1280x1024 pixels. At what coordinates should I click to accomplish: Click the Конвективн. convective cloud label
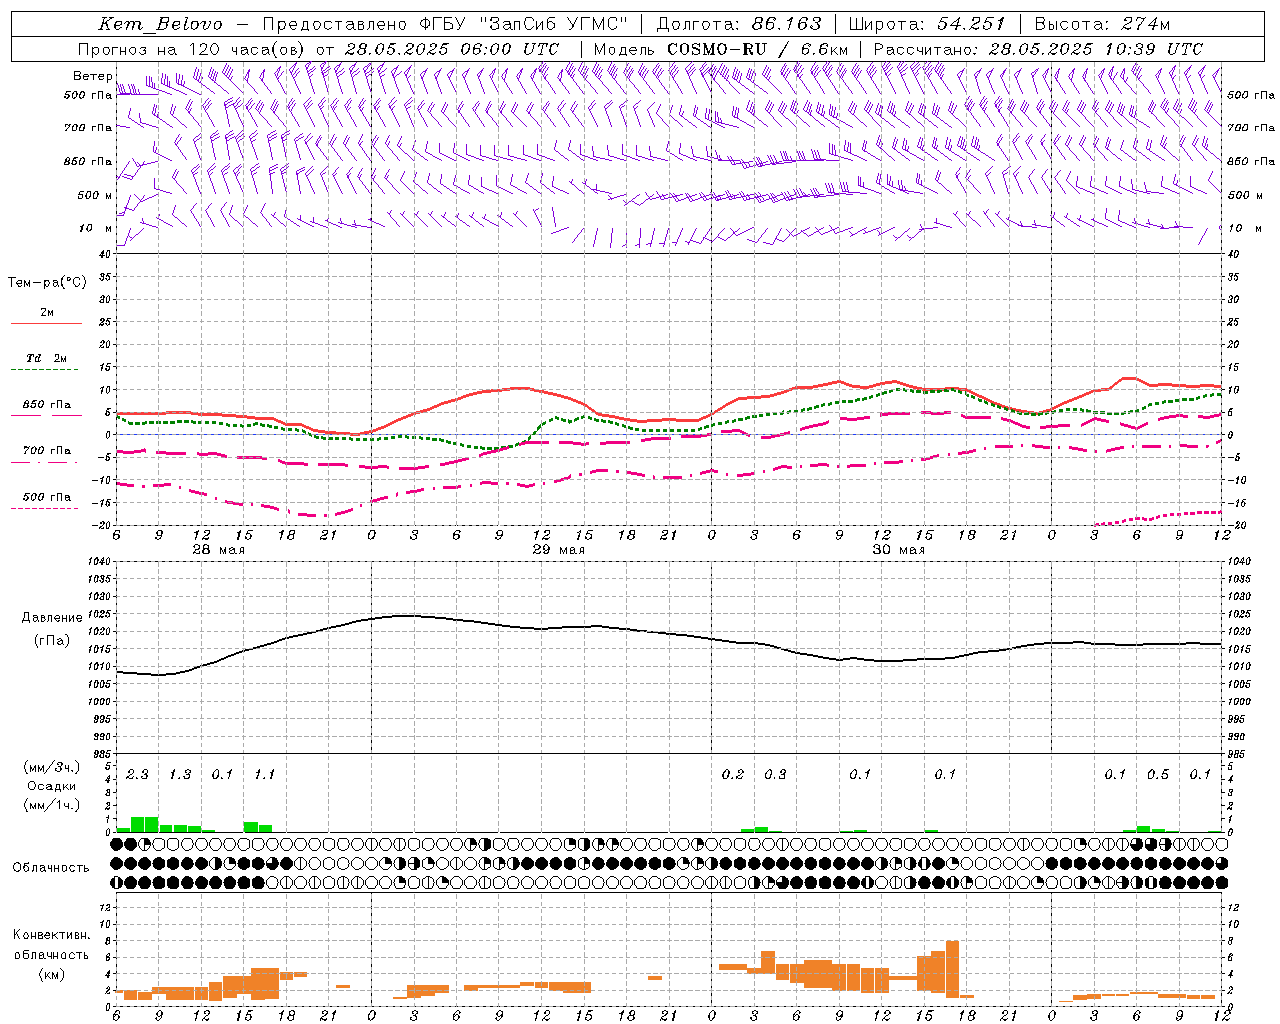click(51, 935)
